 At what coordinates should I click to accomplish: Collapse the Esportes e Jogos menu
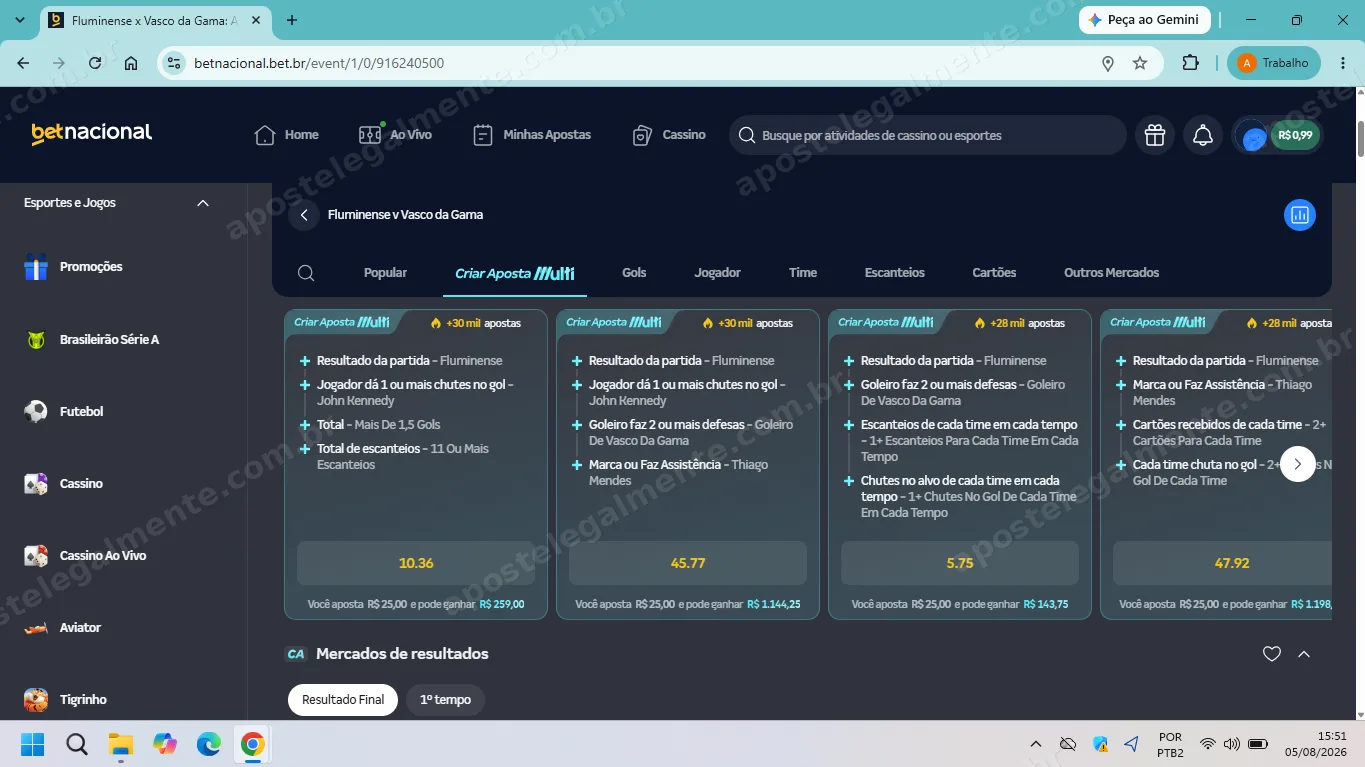point(203,203)
